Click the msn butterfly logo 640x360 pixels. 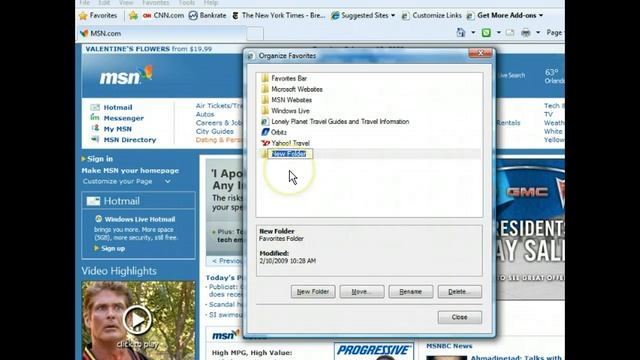click(x=126, y=76)
